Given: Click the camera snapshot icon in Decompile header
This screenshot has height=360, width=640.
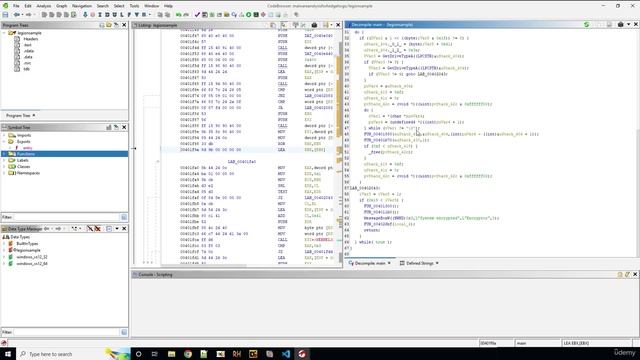Looking at the screenshot, I should [620, 24].
